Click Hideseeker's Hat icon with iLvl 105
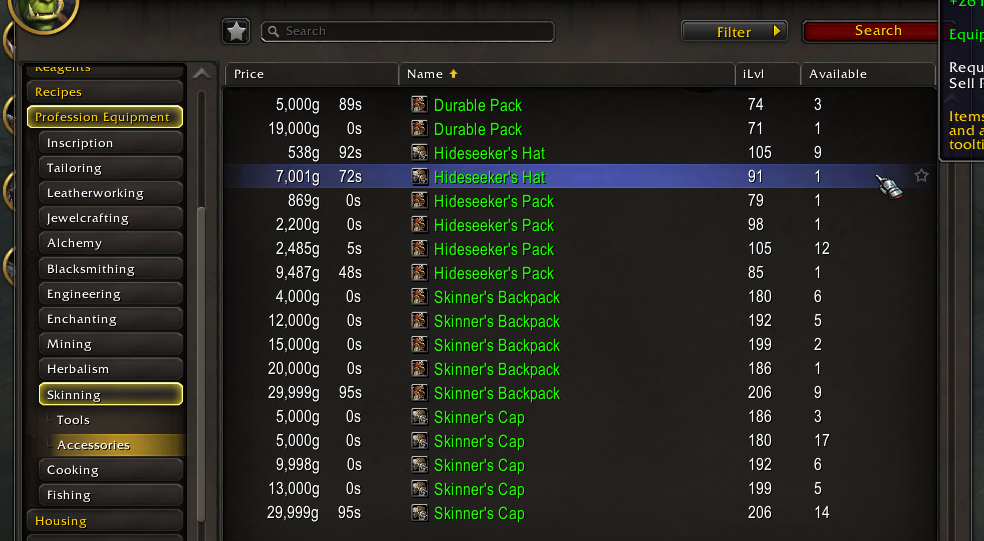 (x=419, y=153)
